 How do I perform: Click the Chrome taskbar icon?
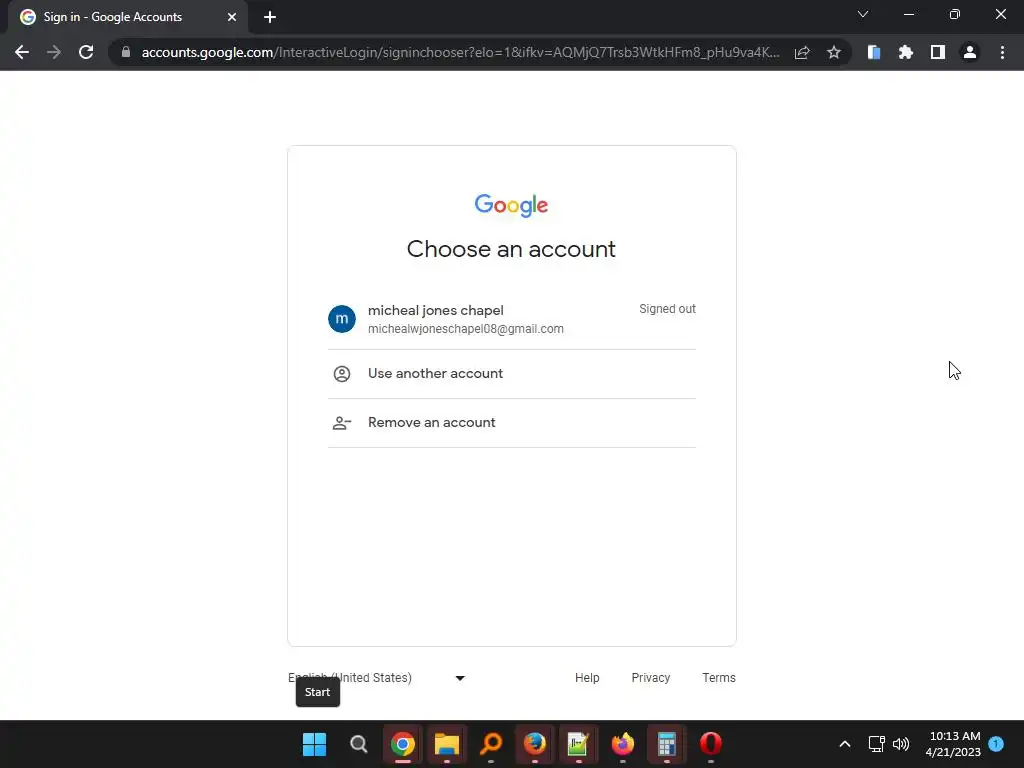point(403,744)
